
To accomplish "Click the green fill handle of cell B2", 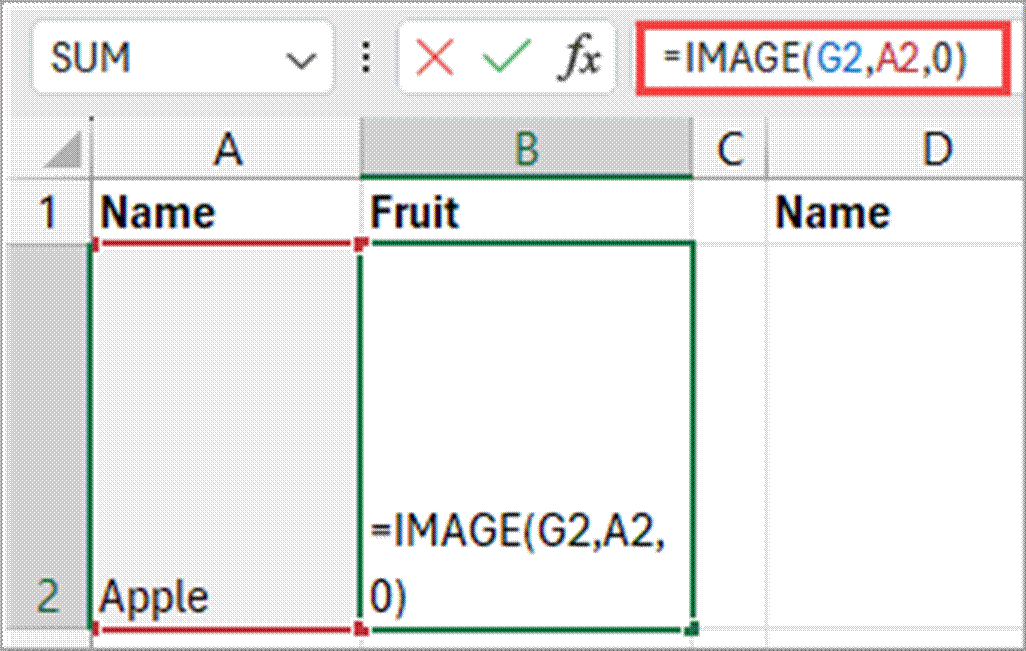I will coord(692,630).
